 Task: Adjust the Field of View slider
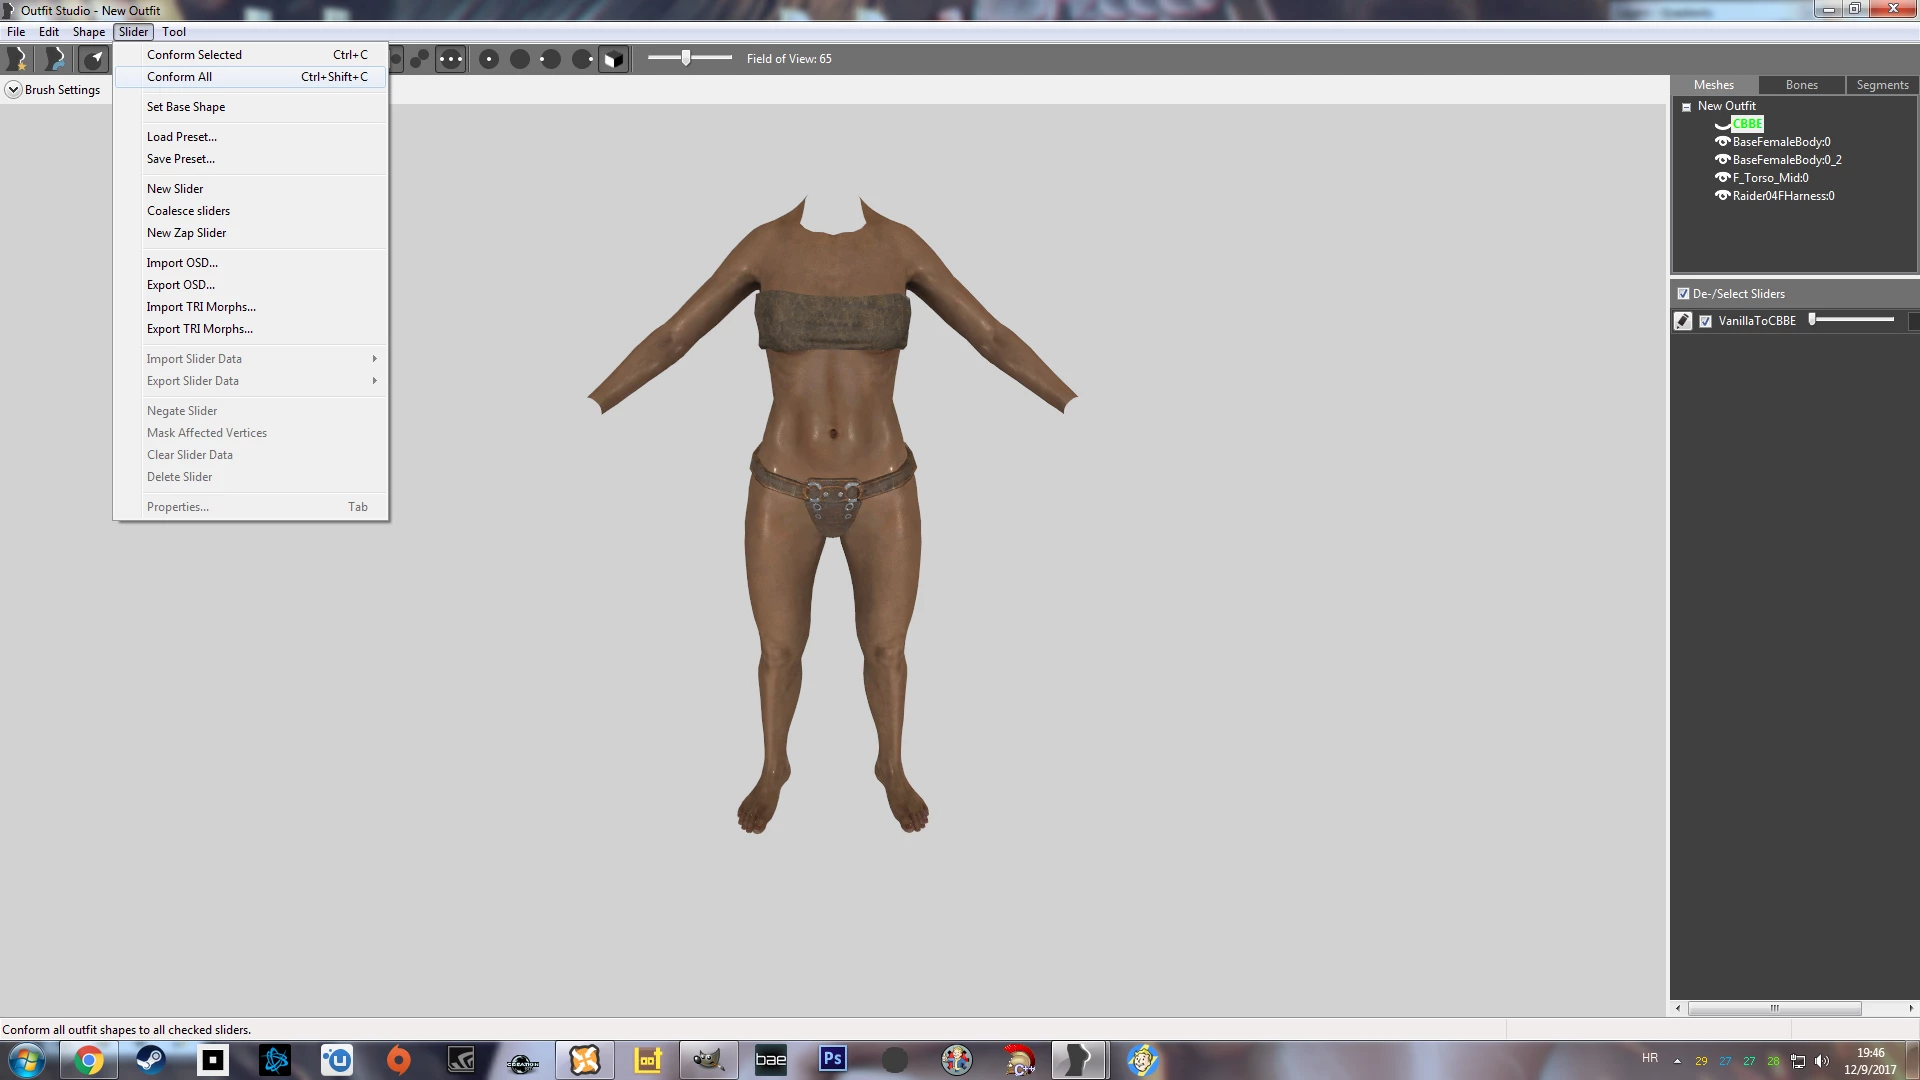tap(689, 58)
